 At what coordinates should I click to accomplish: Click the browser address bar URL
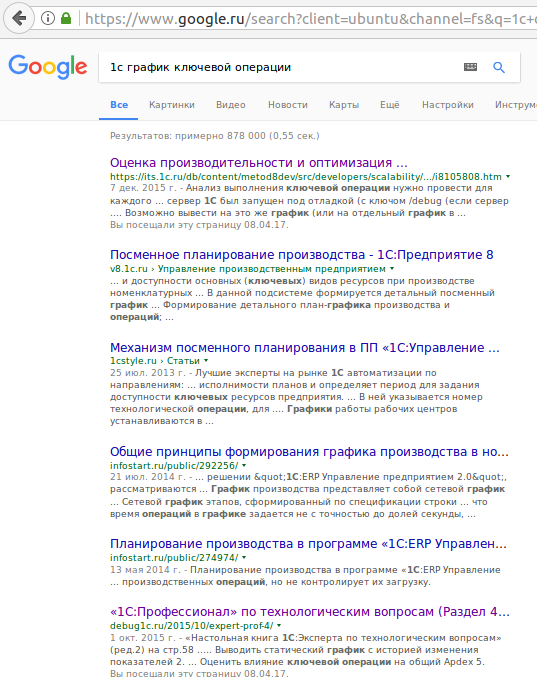click(x=310, y=19)
